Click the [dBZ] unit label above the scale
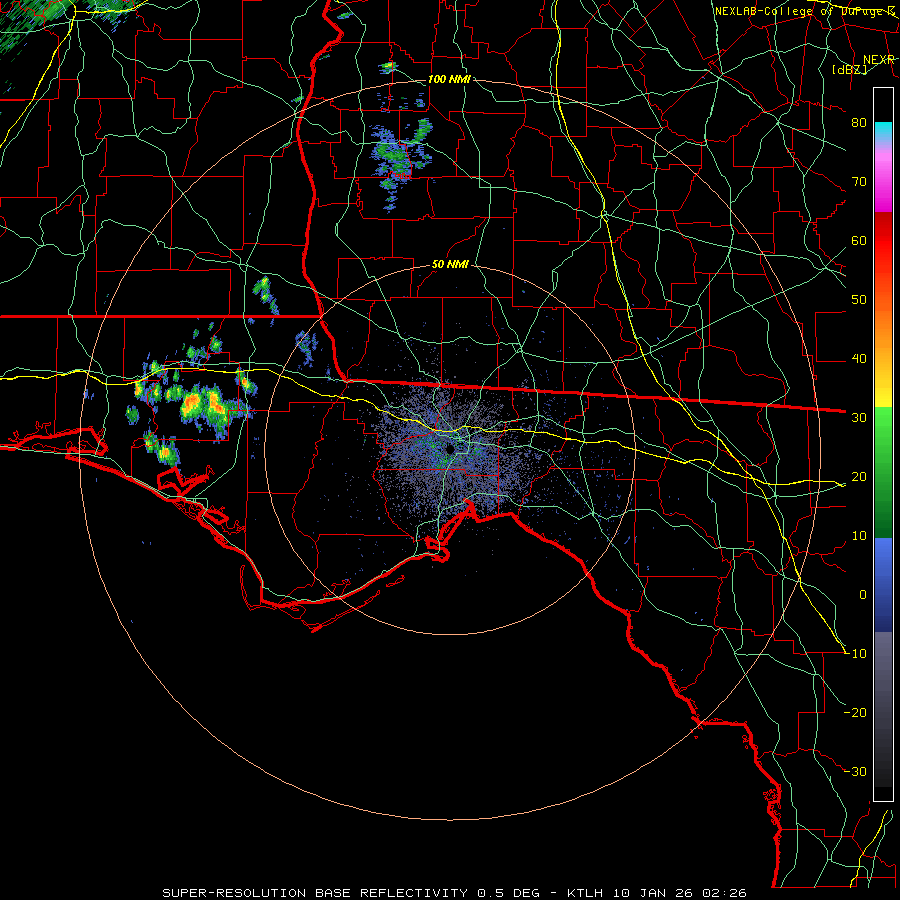The image size is (900, 900). 849,69
